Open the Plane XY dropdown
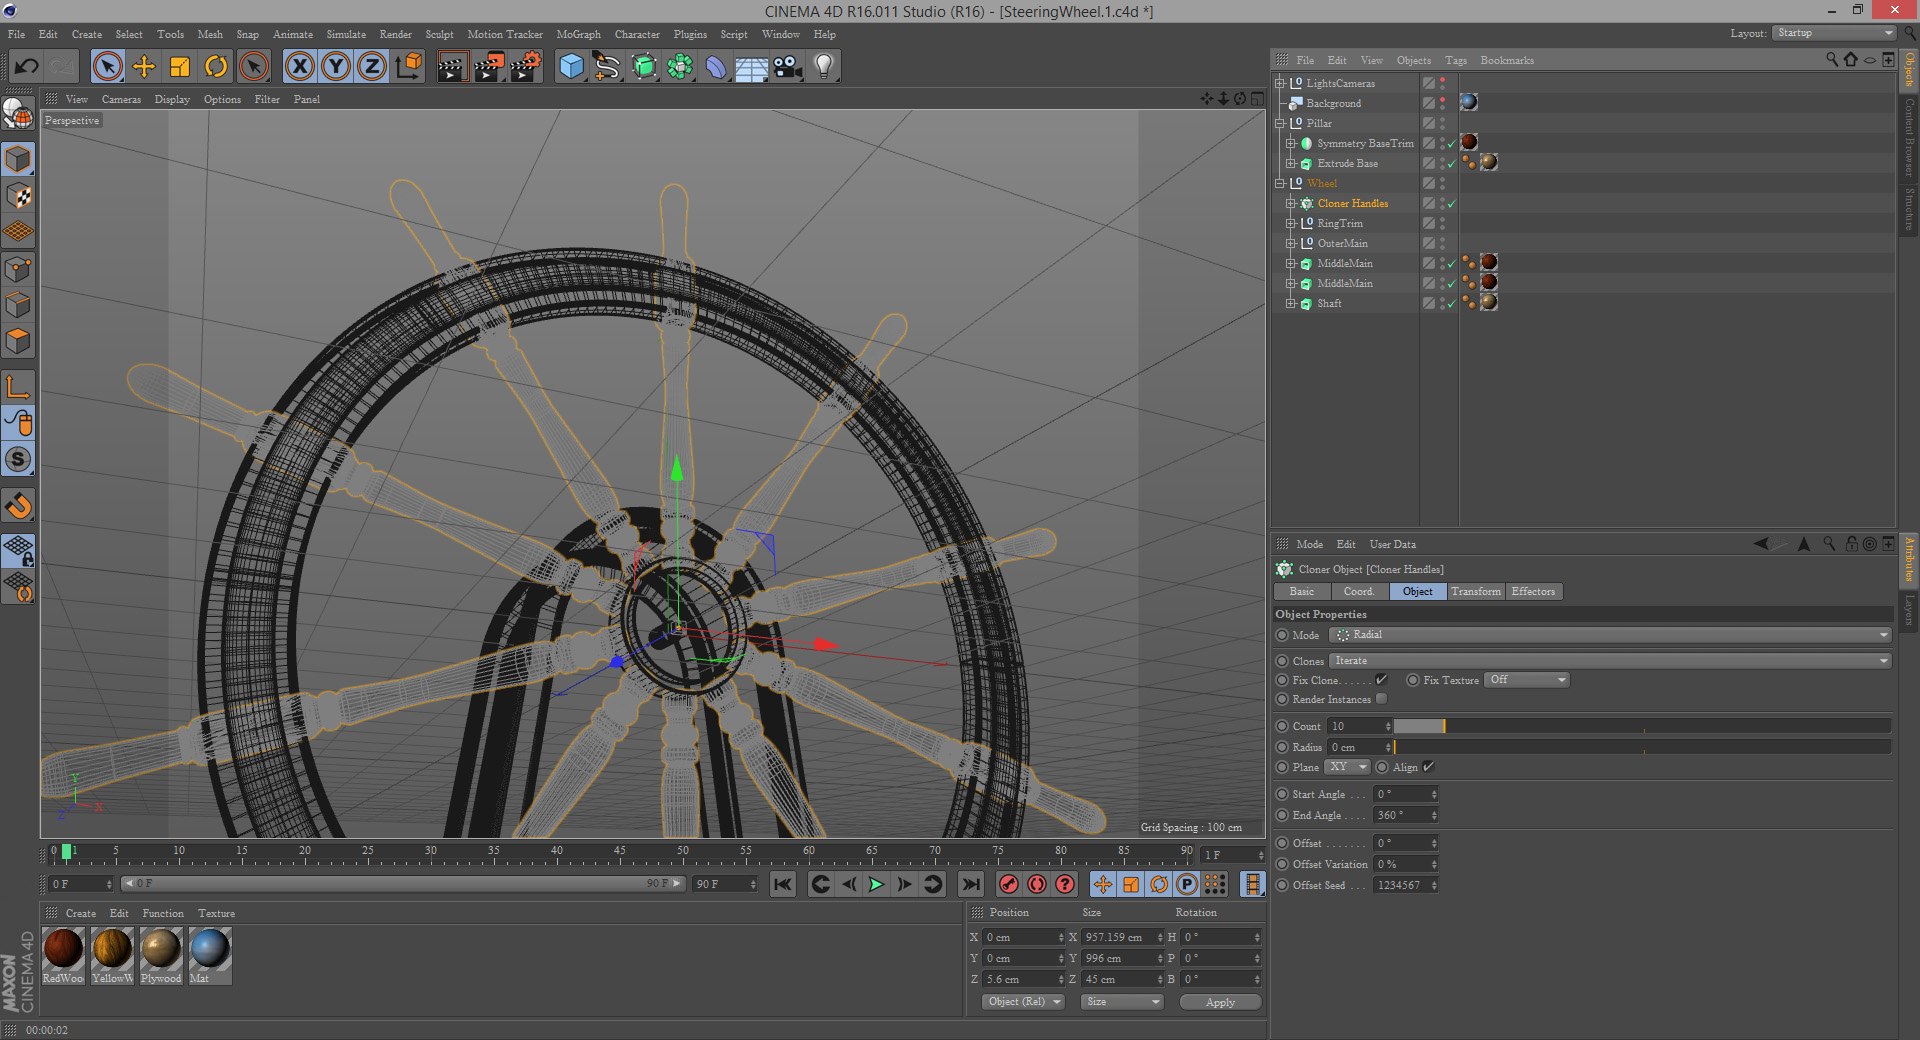 point(1347,767)
